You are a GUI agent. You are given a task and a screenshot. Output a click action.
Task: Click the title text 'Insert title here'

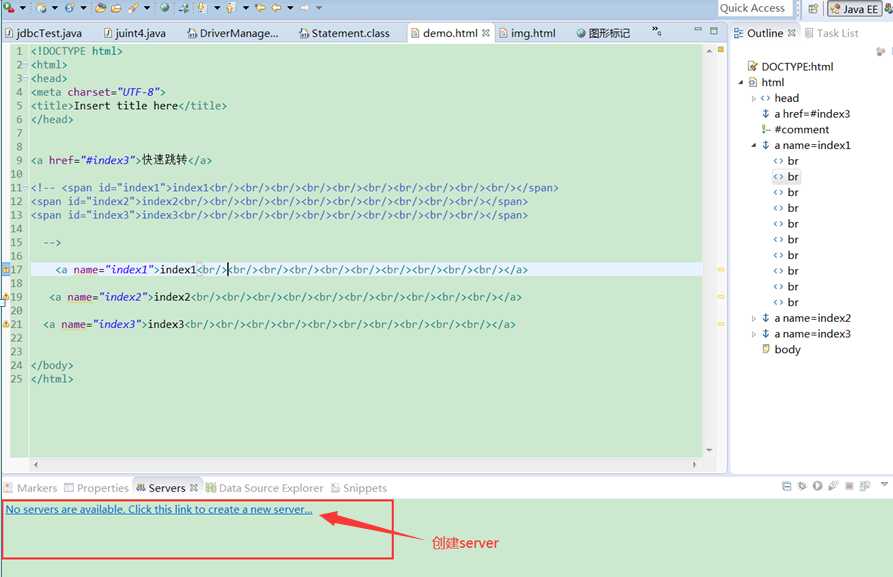tap(126, 106)
